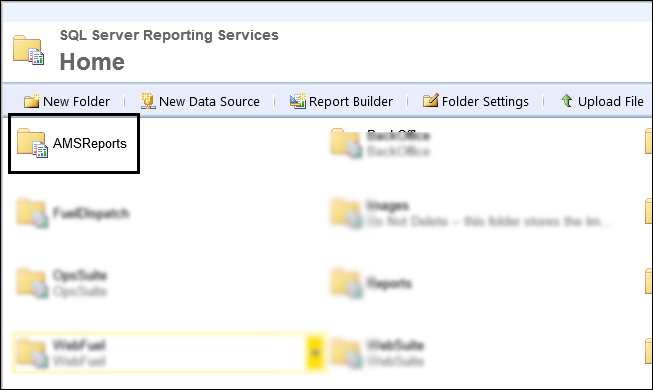Click the New Folder icon
The width and height of the screenshot is (653, 390).
coord(31,101)
